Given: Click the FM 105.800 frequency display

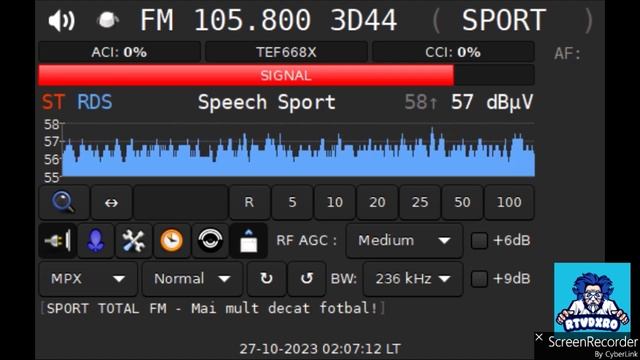Looking at the screenshot, I should pos(226,20).
